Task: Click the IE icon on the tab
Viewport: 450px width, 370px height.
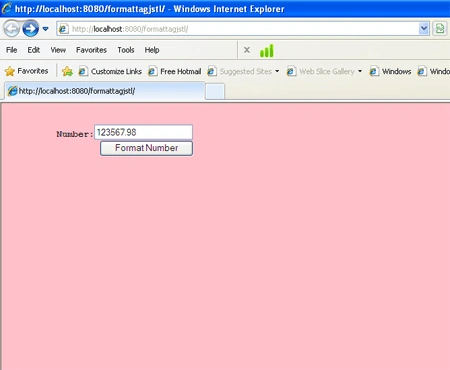Action: (12, 91)
